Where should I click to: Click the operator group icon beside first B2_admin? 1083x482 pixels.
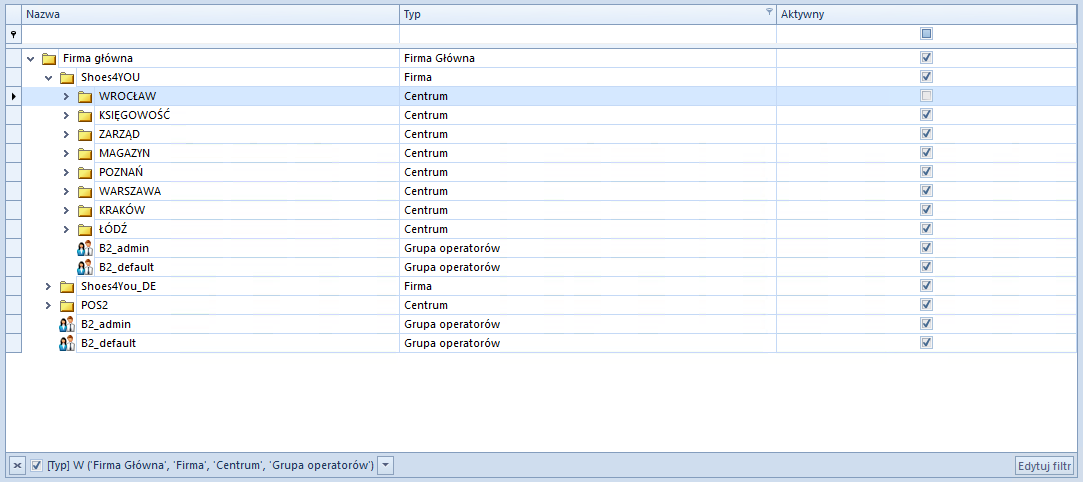(84, 248)
